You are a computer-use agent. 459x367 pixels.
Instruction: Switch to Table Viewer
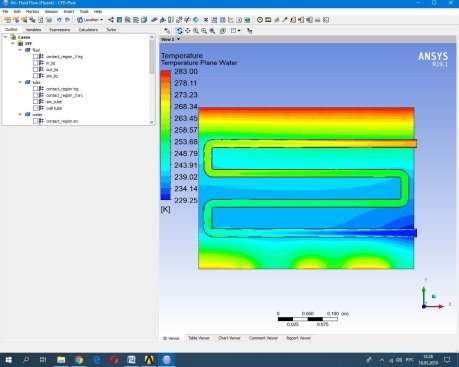(x=199, y=338)
